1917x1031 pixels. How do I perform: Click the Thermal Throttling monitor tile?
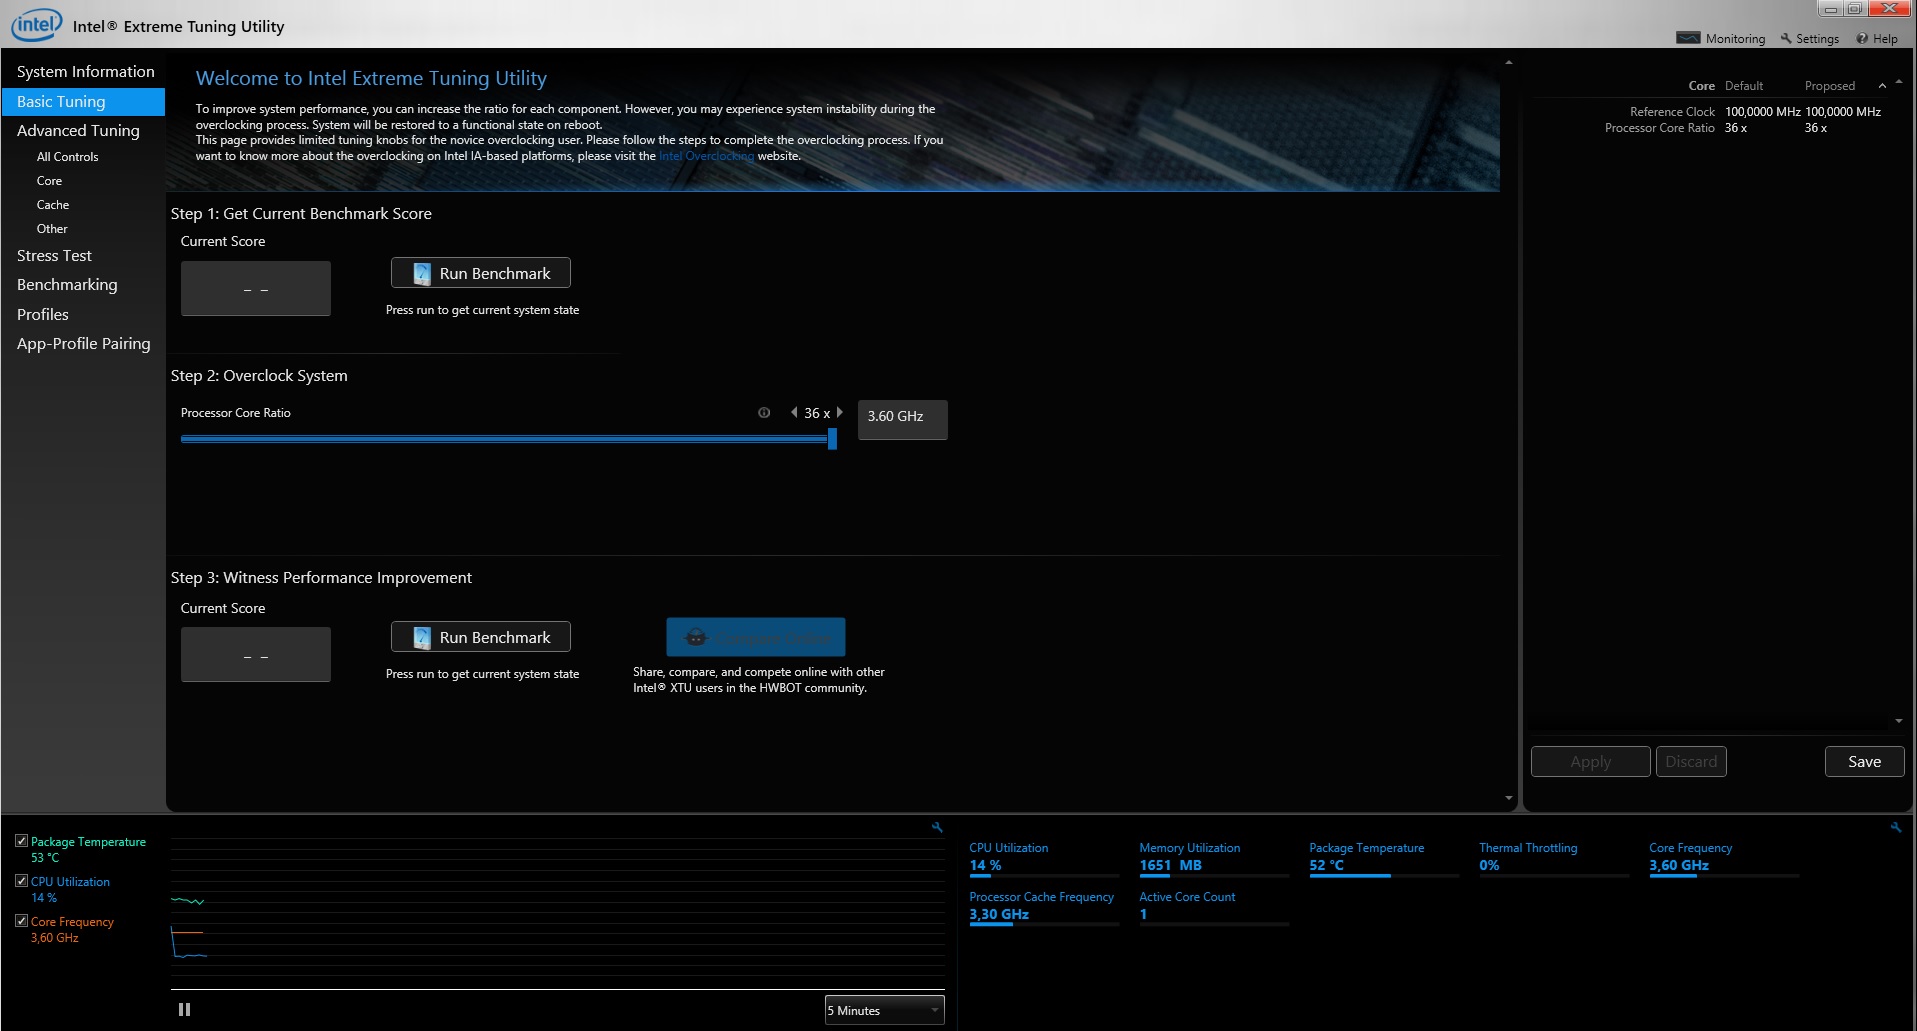point(1554,859)
